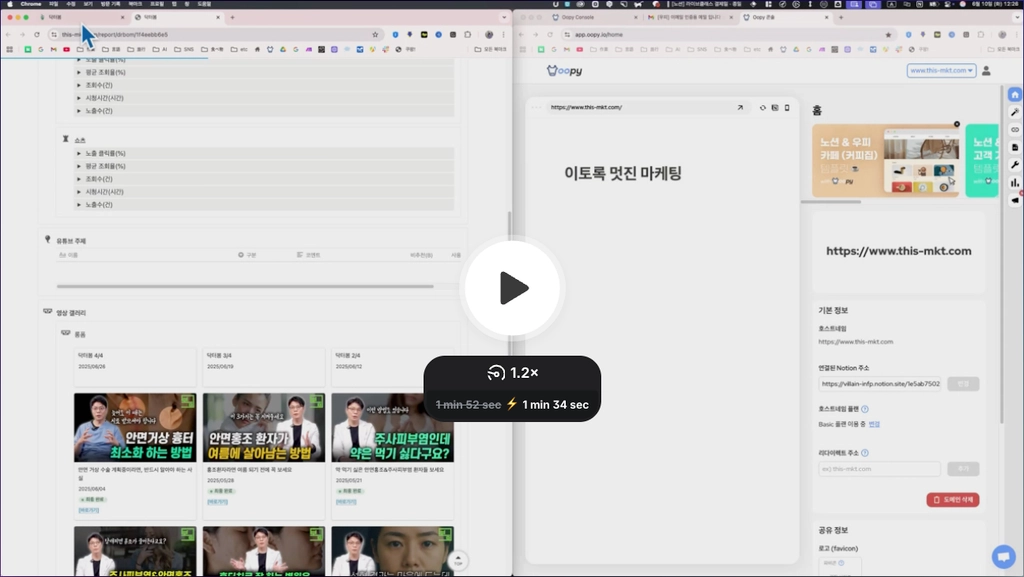This screenshot has width=1024, height=577.
Task: Open the wrench settings icon in Oopy's sidebar
Action: point(1015,165)
